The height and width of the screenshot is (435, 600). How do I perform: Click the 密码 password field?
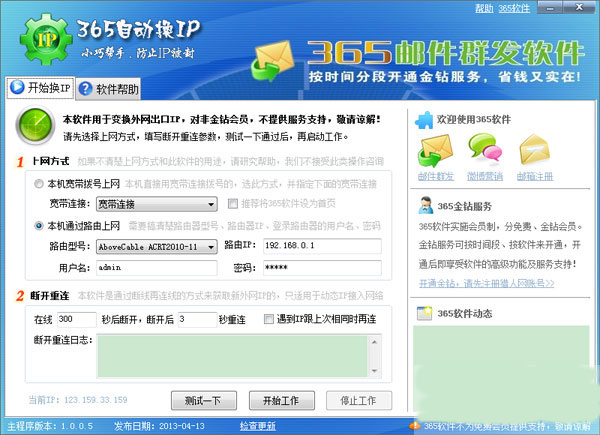tap(322, 268)
